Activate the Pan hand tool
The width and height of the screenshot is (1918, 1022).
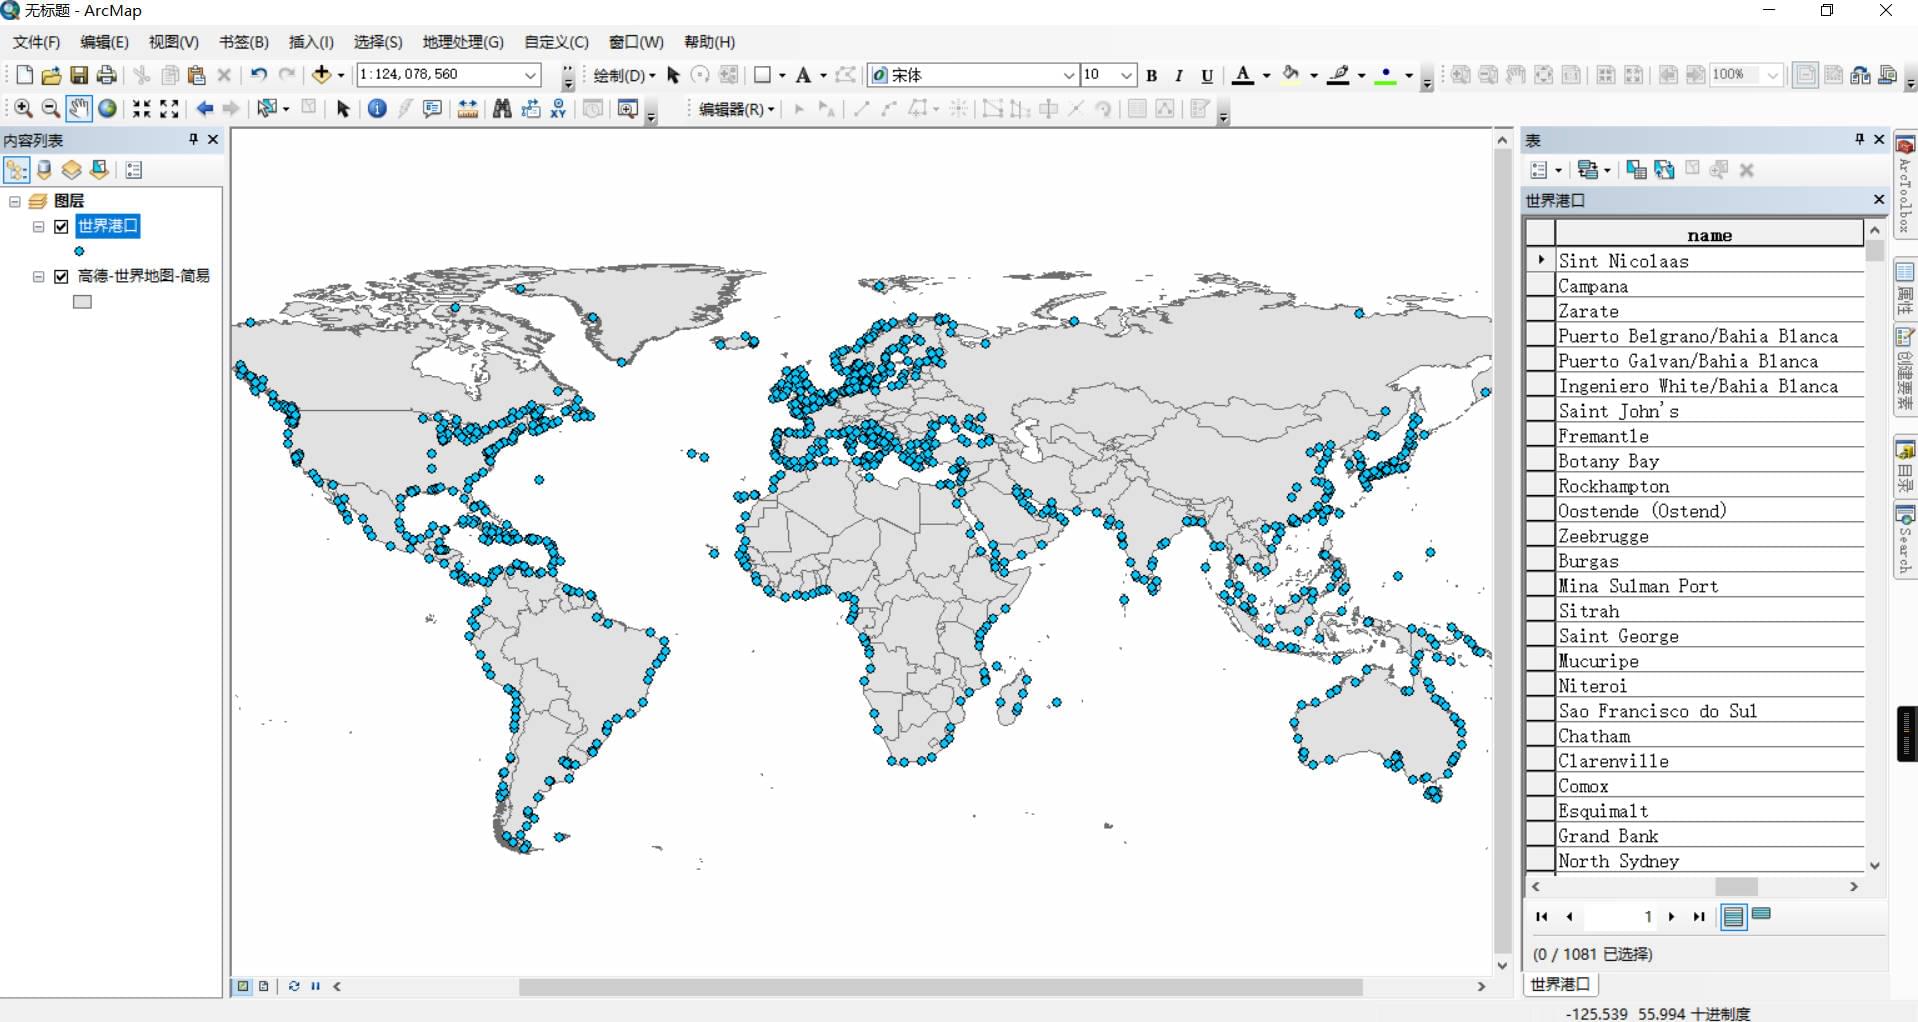(x=78, y=108)
